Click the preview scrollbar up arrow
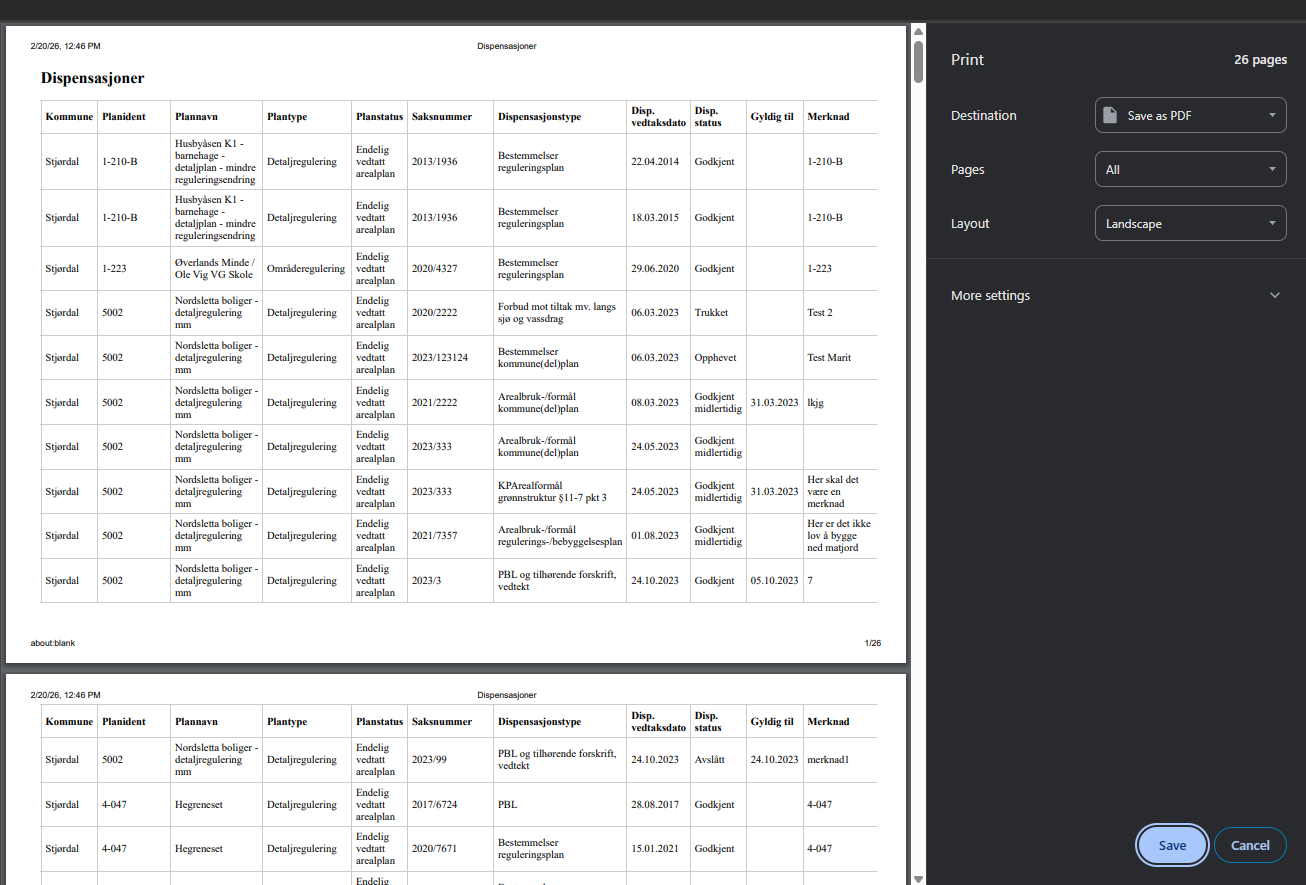1306x885 pixels. tap(918, 31)
